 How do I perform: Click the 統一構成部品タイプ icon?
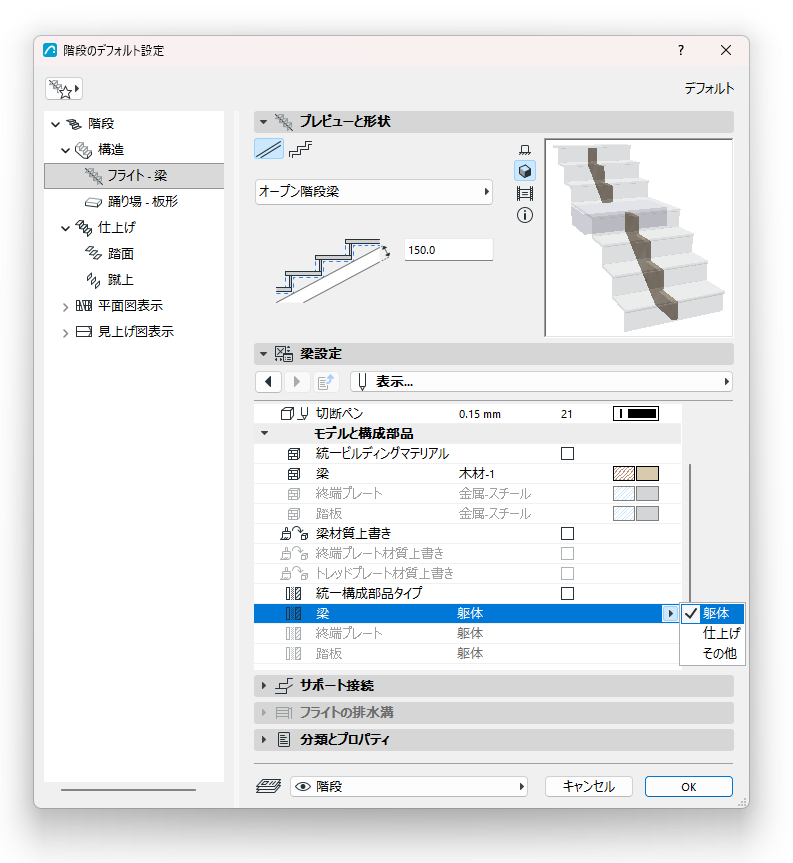point(294,593)
